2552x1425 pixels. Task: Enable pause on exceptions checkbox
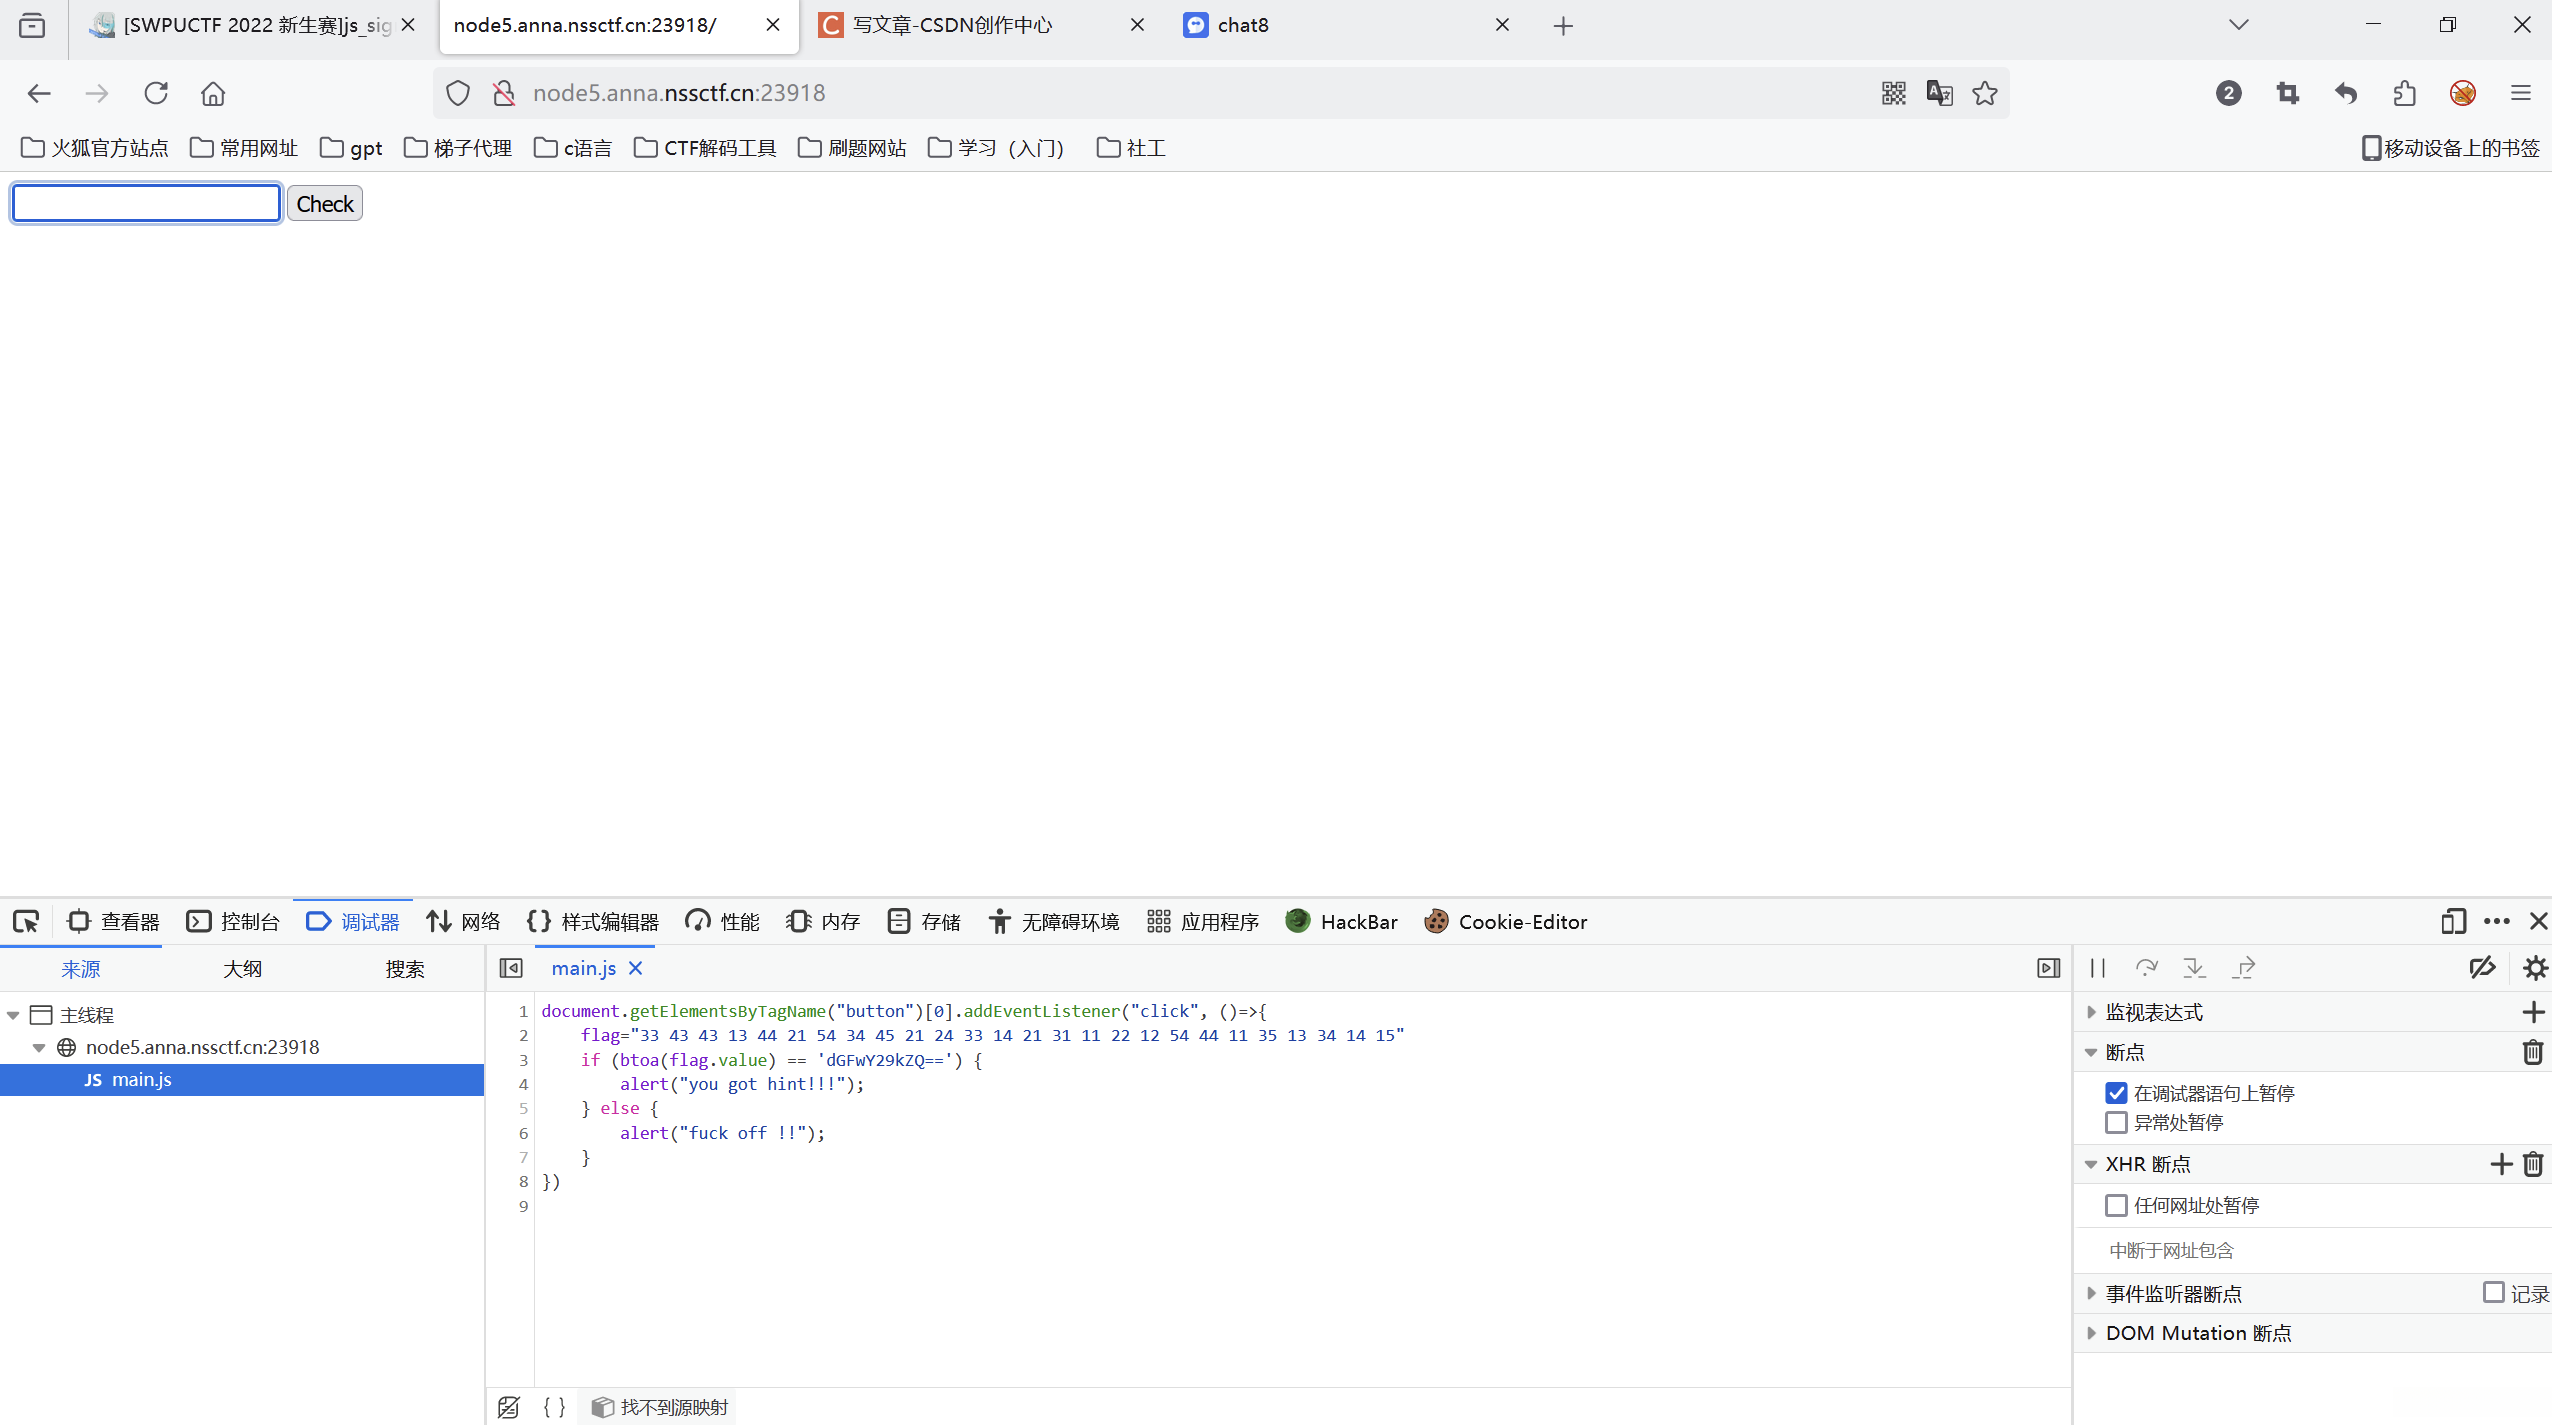click(2116, 1122)
